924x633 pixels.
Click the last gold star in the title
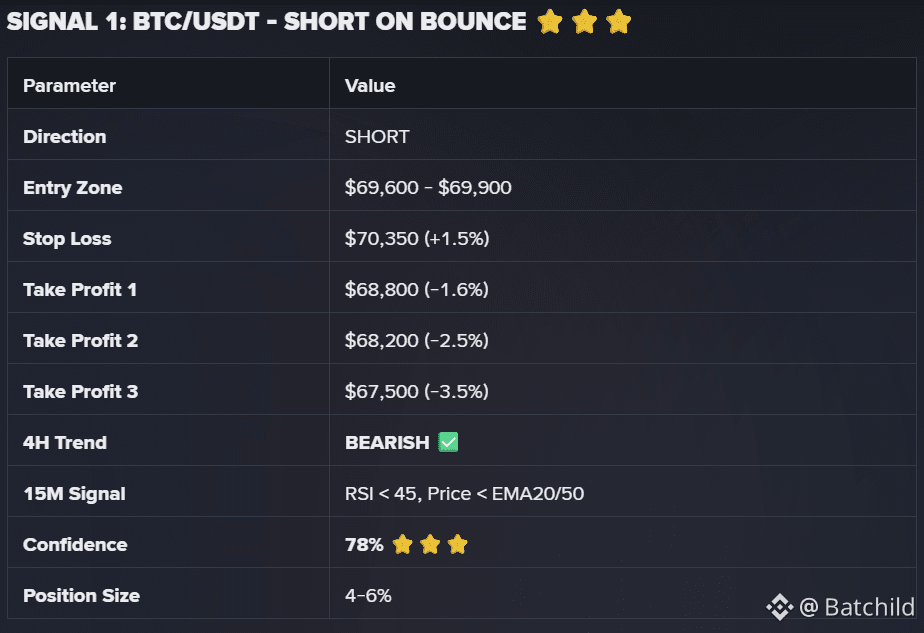(619, 22)
